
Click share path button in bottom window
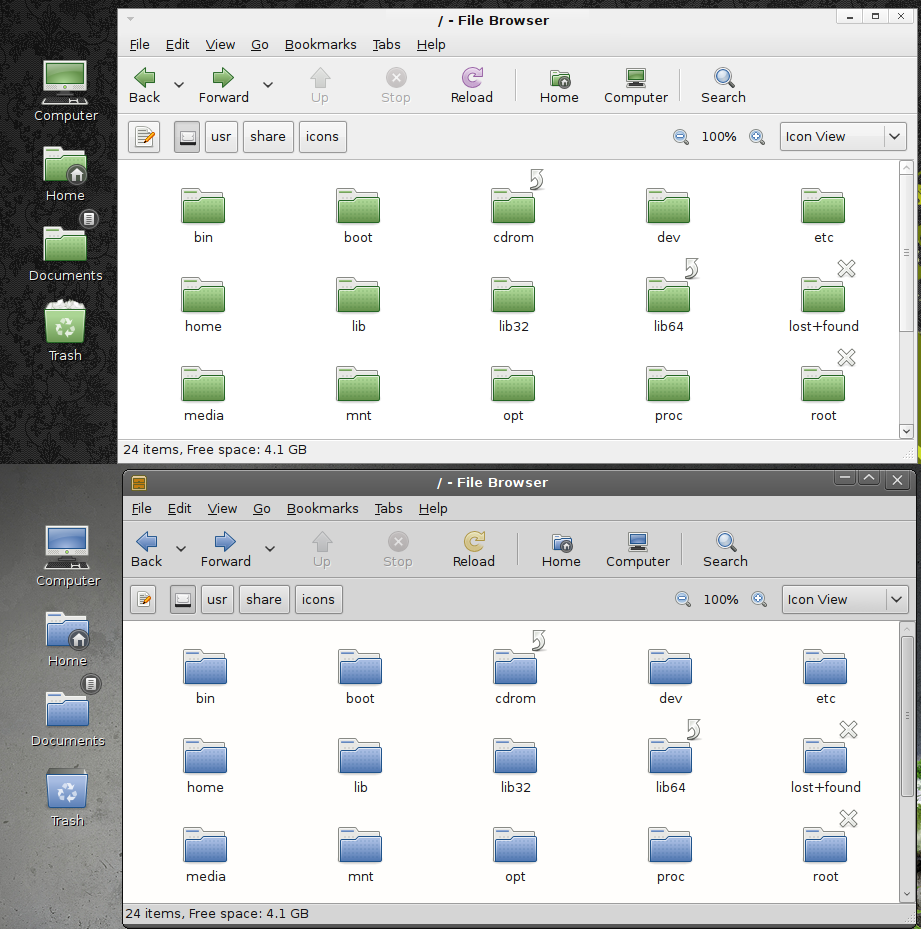(x=264, y=600)
